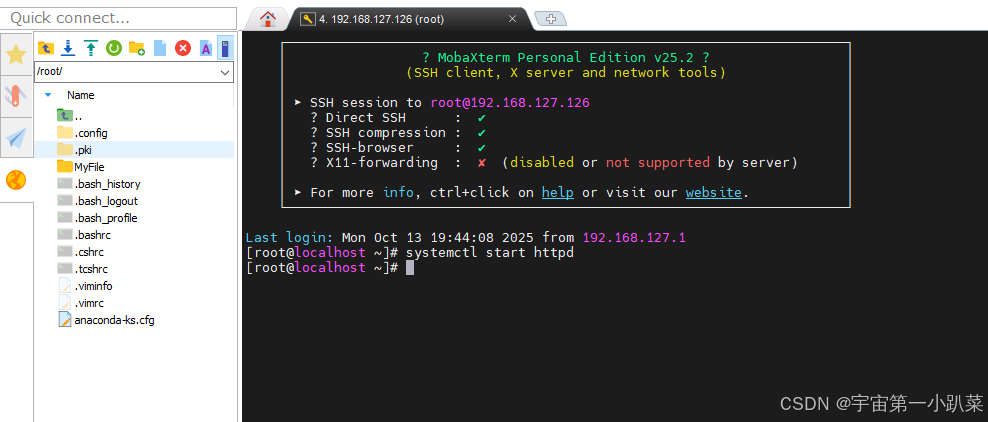Image resolution: width=988 pixels, height=422 pixels.
Task: Click the website link in the terminal banner
Action: coord(714,193)
